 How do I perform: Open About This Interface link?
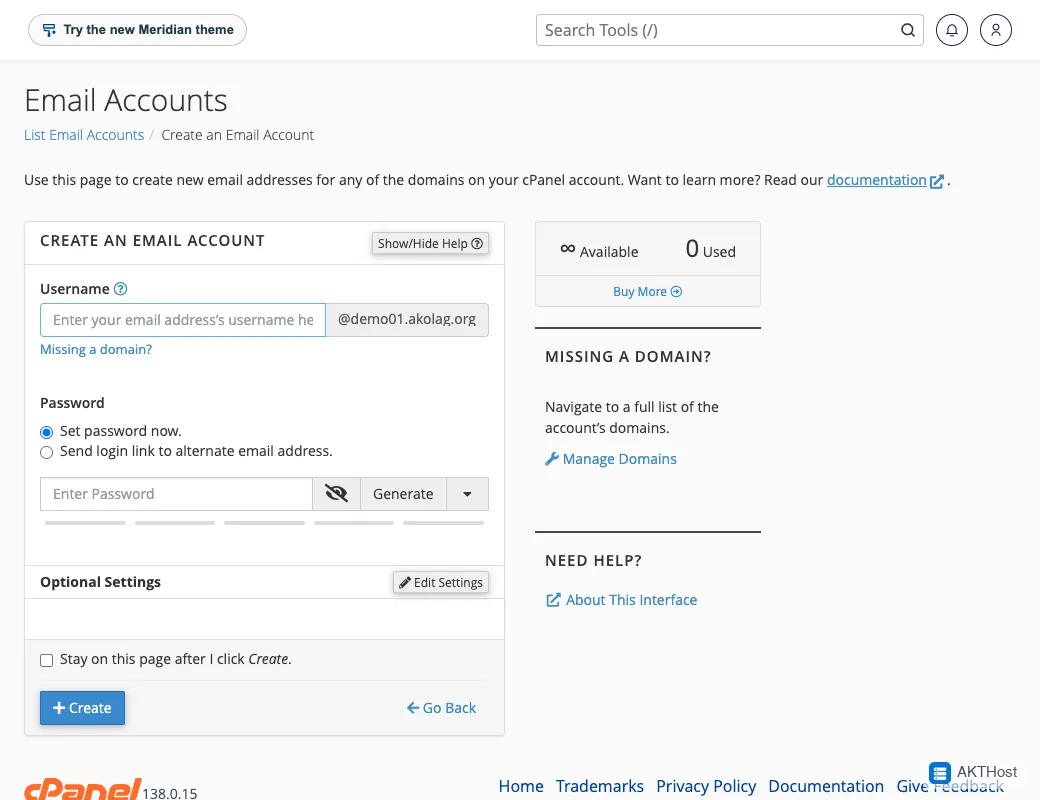click(621, 600)
